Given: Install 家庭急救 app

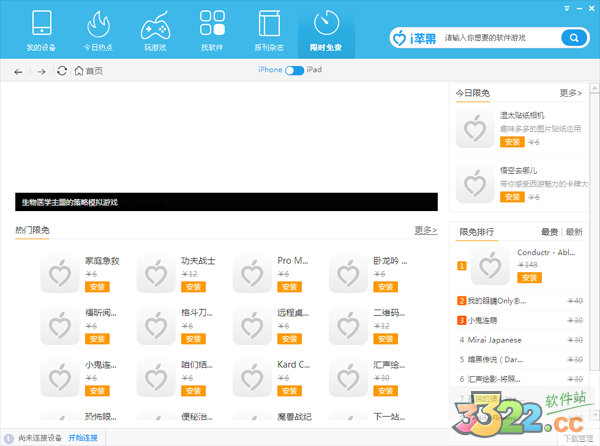Looking at the screenshot, I should [x=97, y=287].
